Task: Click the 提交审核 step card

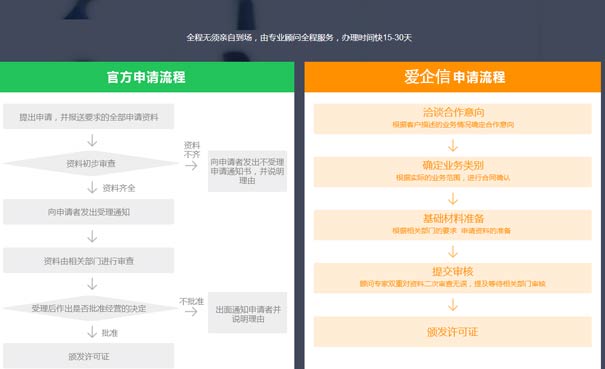Action: click(x=453, y=278)
